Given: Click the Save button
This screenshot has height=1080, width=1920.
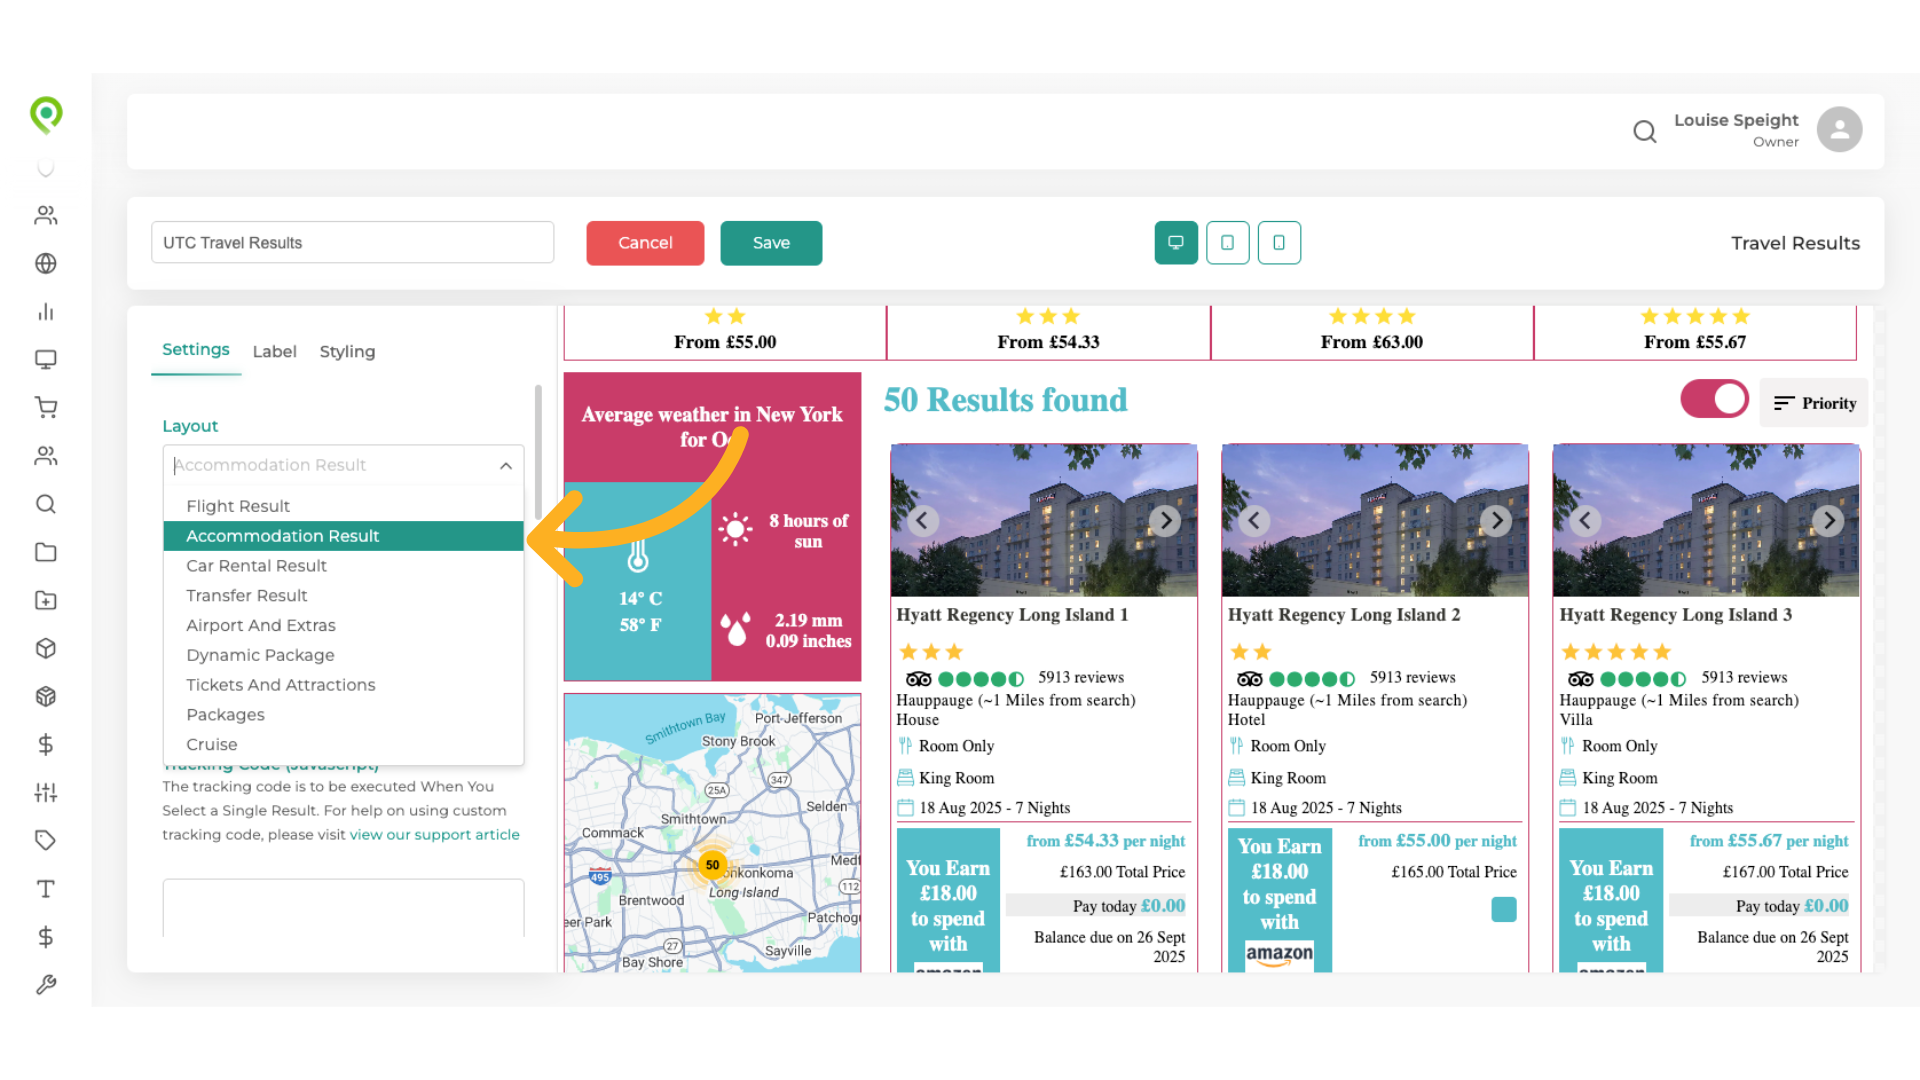Looking at the screenshot, I should pyautogui.click(x=771, y=243).
